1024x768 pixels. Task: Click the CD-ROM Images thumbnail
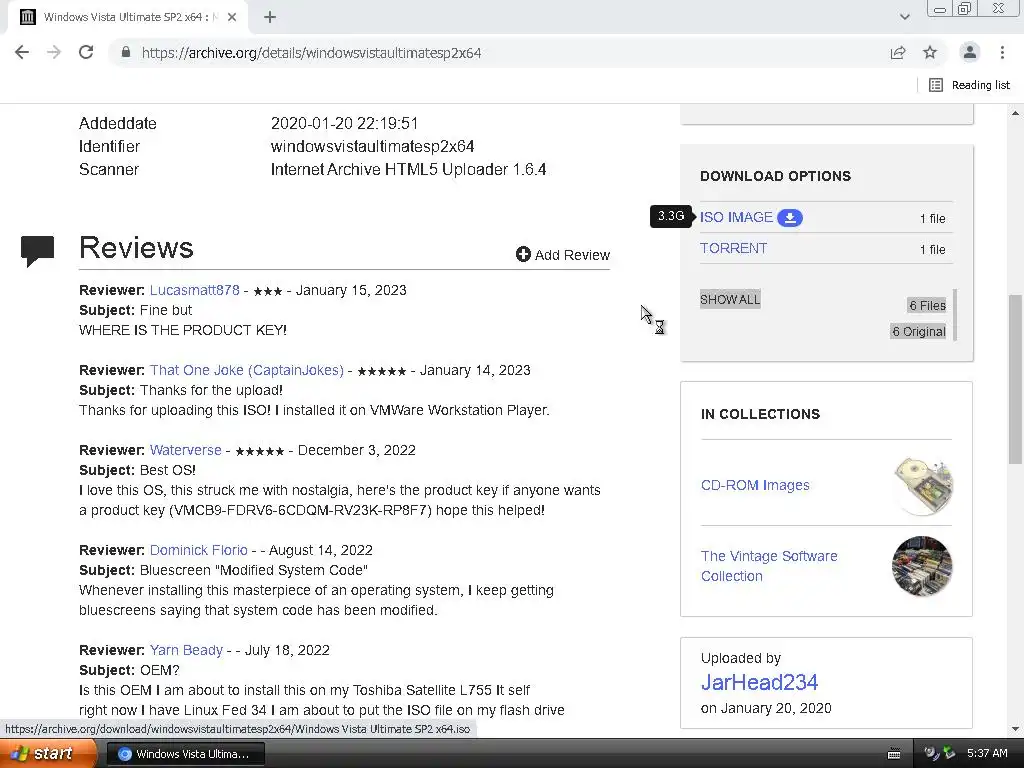point(923,486)
